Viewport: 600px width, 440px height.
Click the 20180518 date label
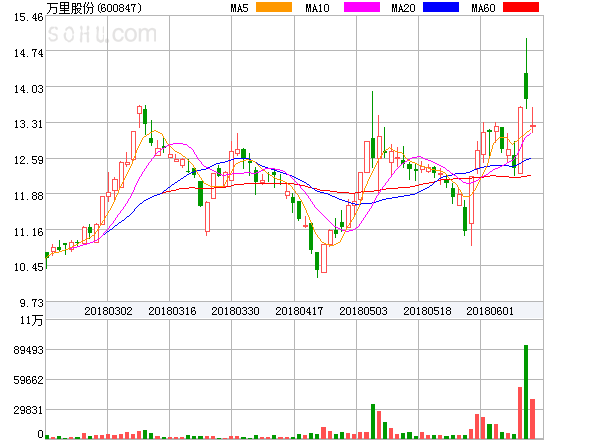click(x=427, y=311)
